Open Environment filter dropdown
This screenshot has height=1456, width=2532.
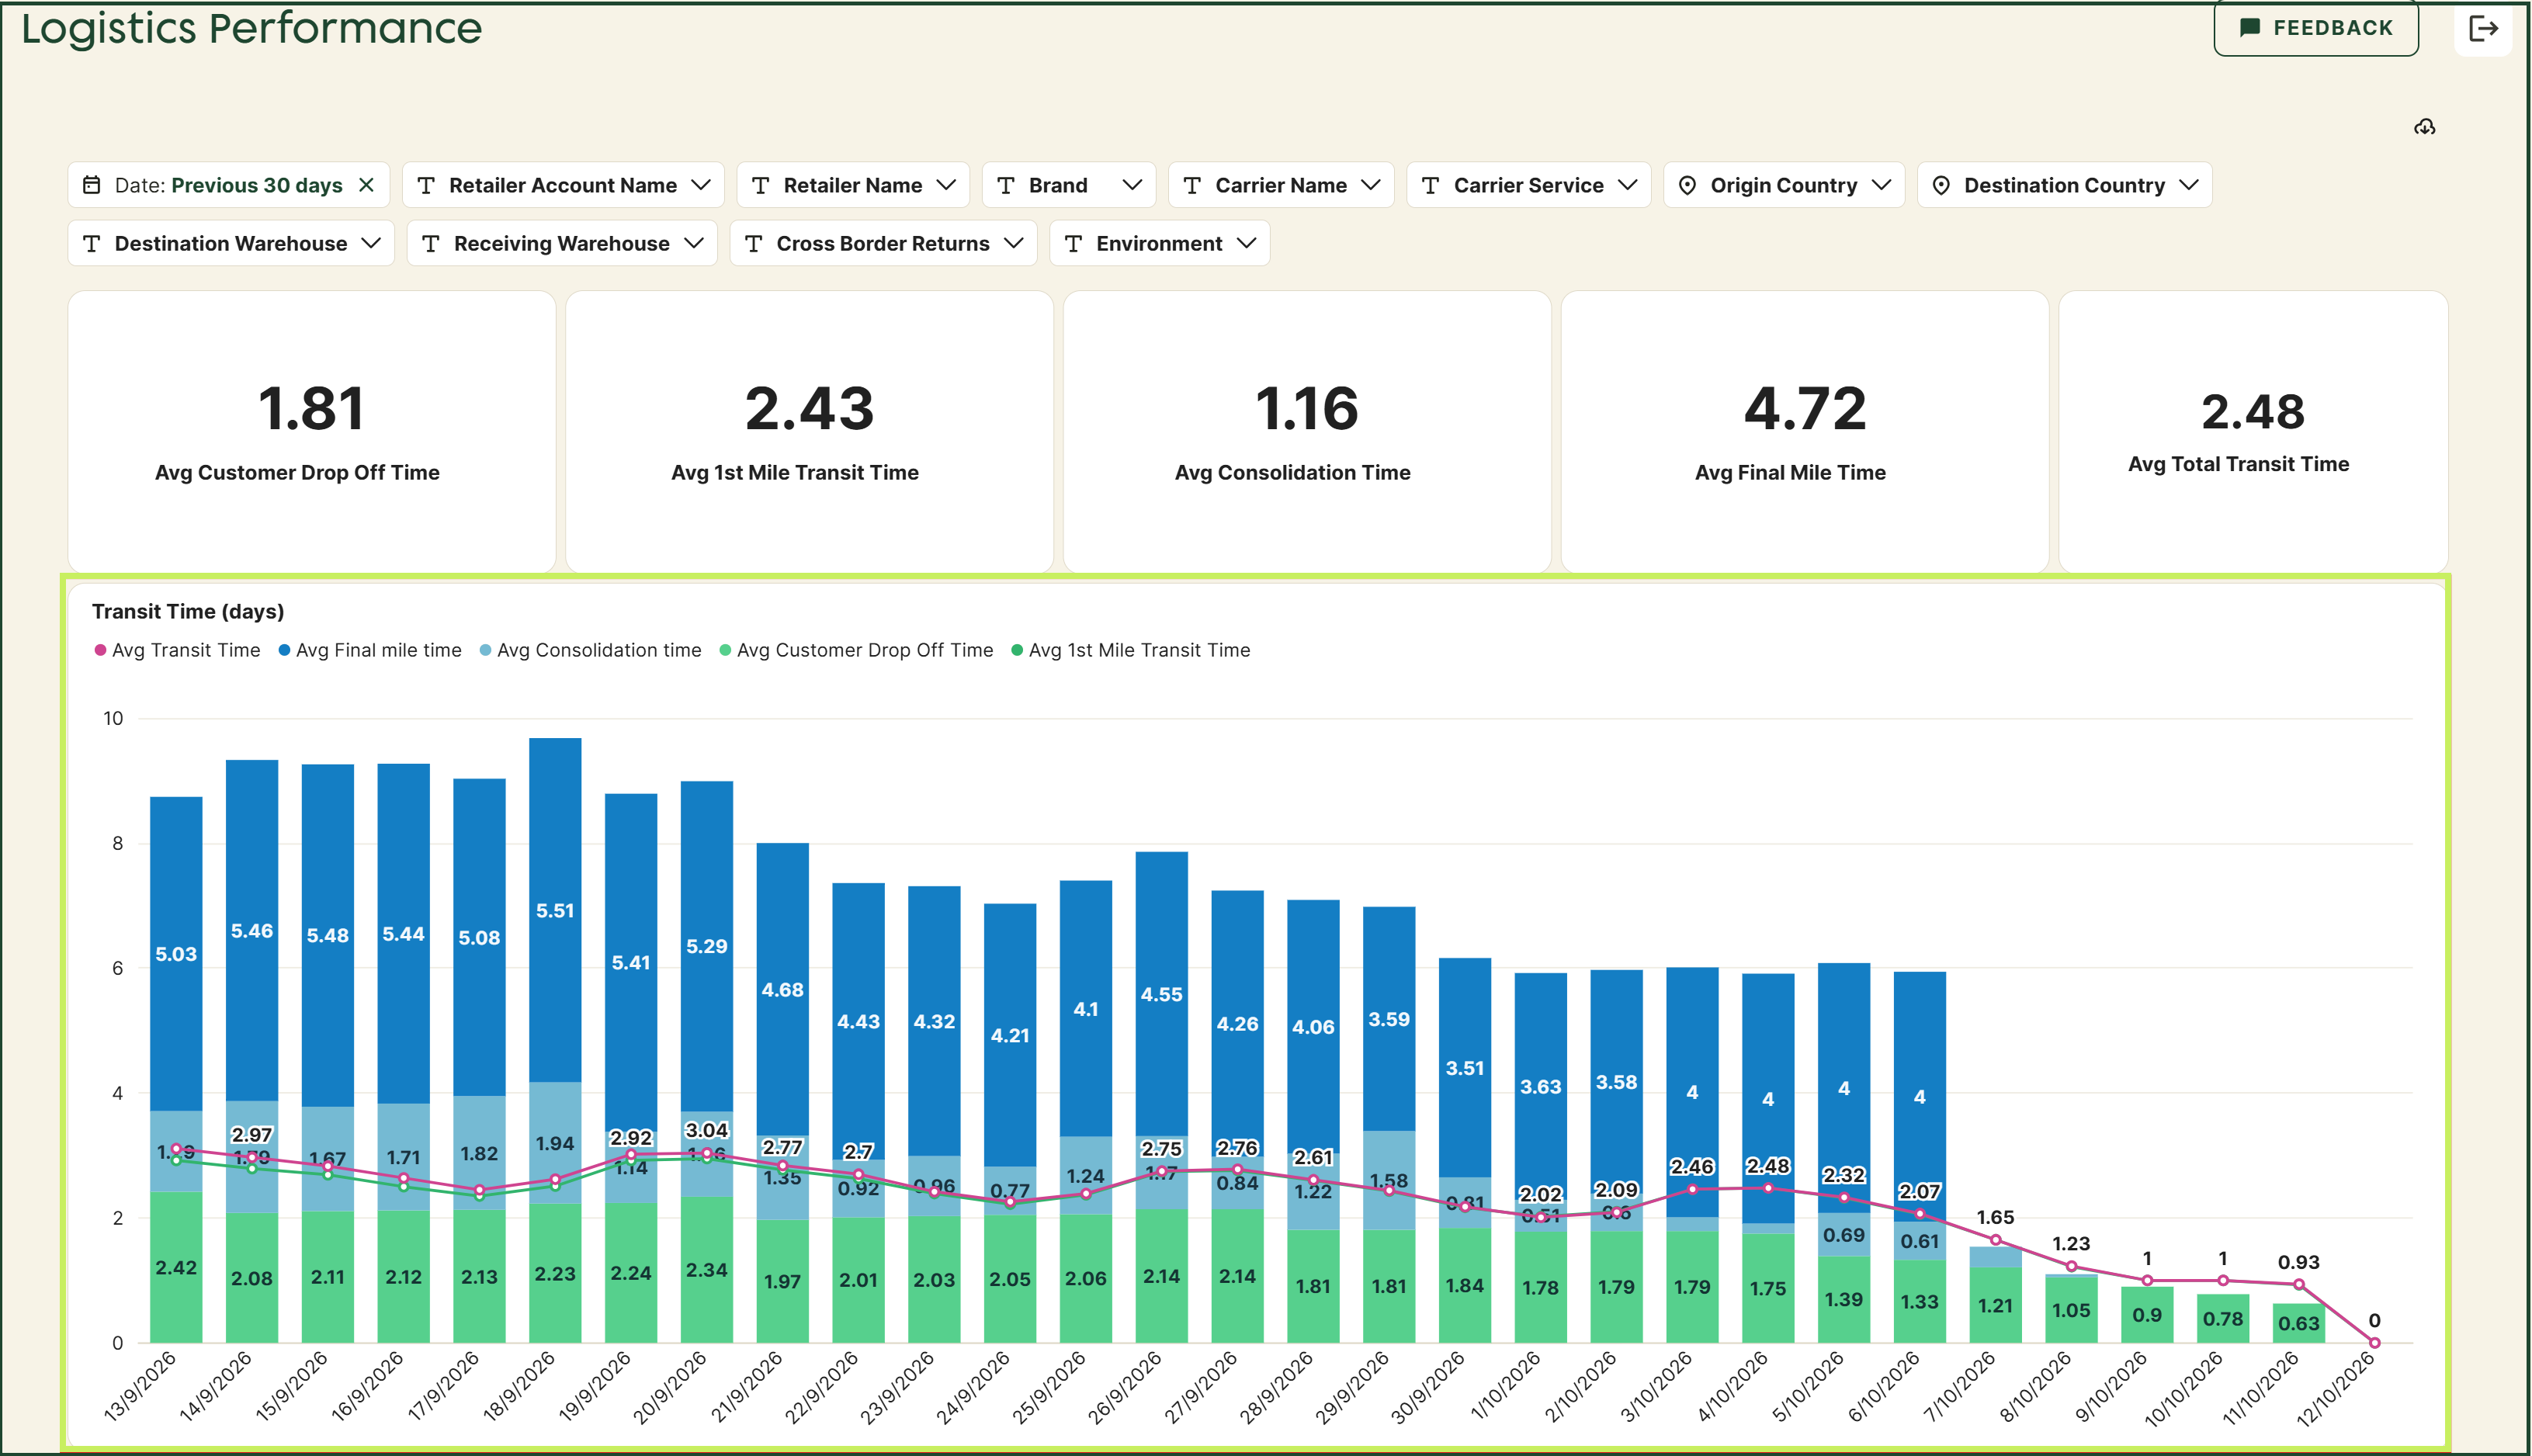click(x=1160, y=243)
